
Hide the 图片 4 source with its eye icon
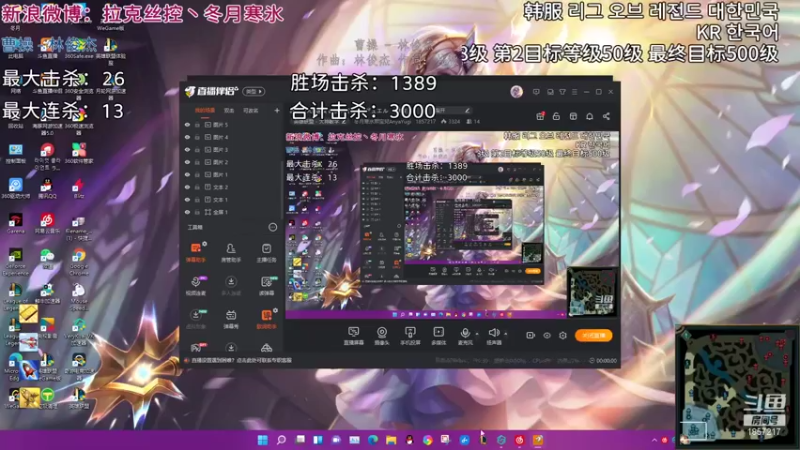point(187,137)
